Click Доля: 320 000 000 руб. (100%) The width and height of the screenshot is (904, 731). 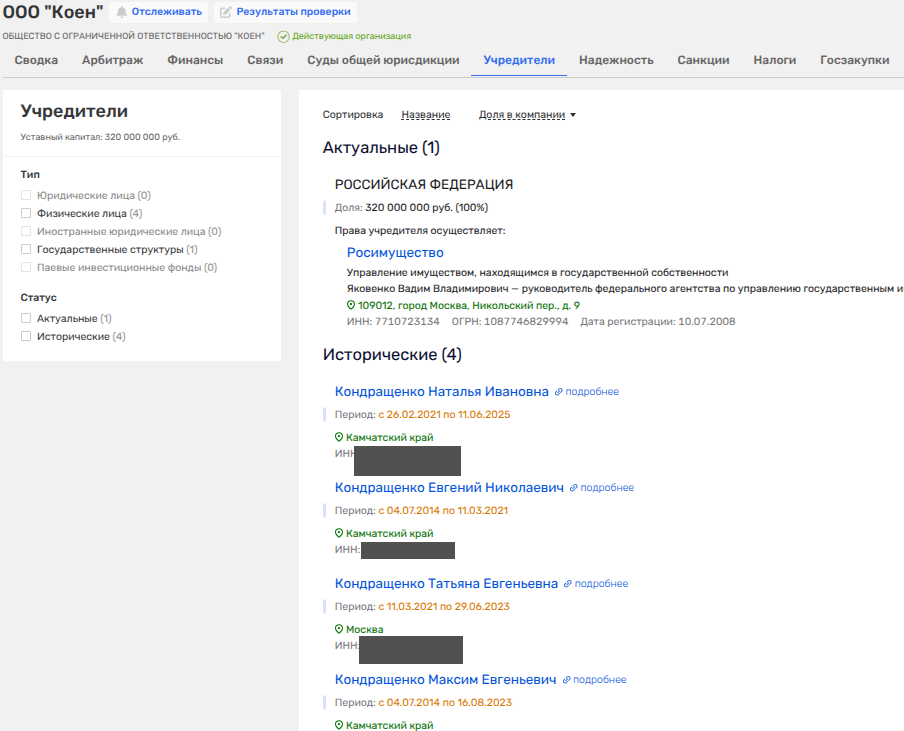(x=411, y=208)
